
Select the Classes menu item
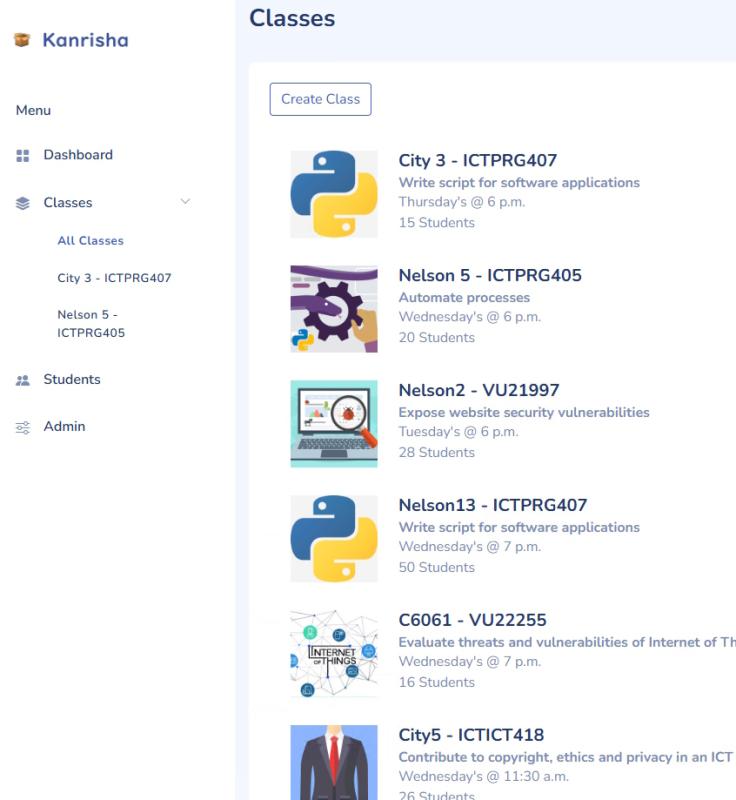[x=68, y=203]
